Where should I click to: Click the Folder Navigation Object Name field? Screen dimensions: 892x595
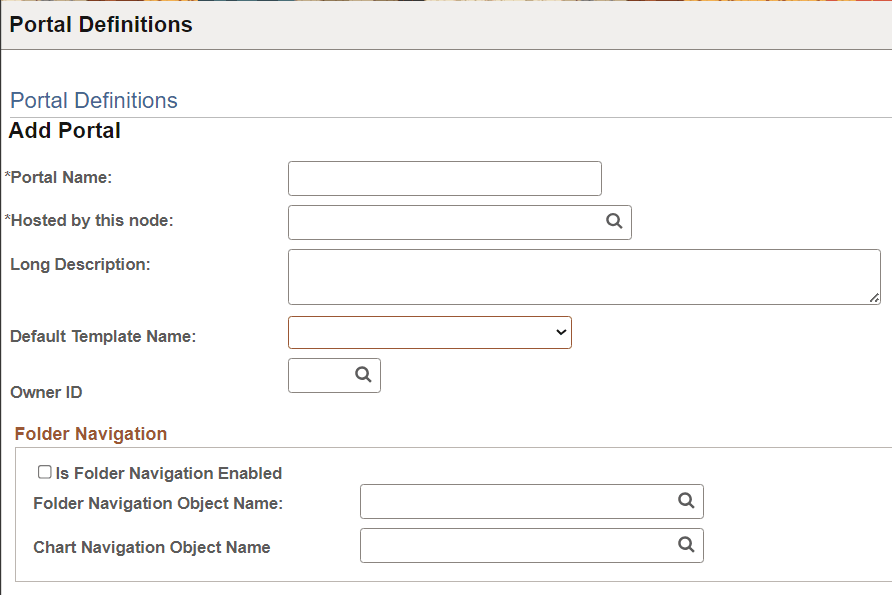coord(510,501)
